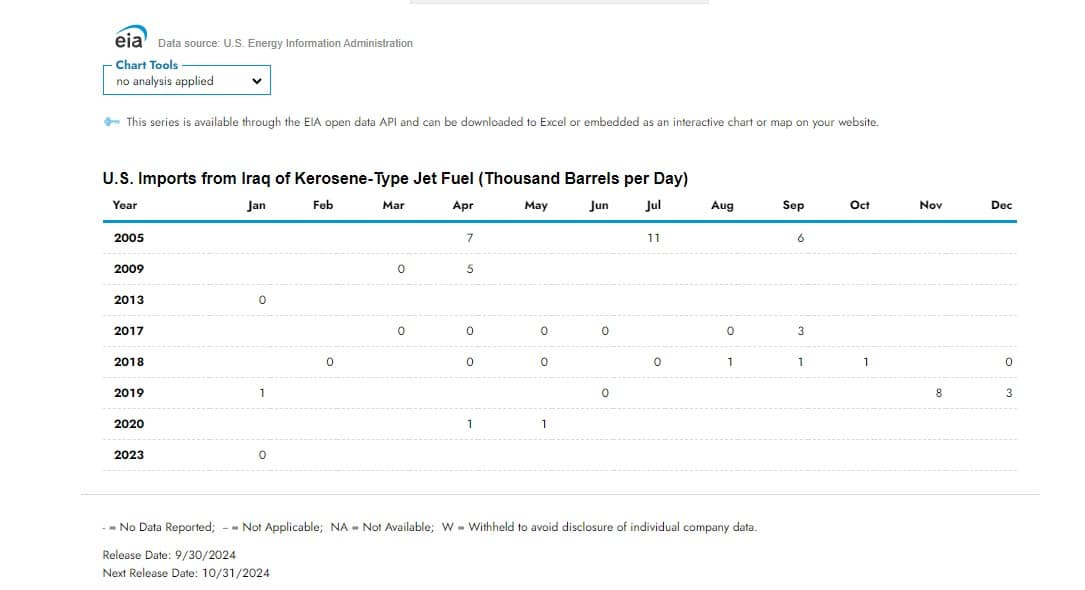Screen dimensions: 1085x590
Task: Open the Chart Tools dropdown
Action: (186, 81)
